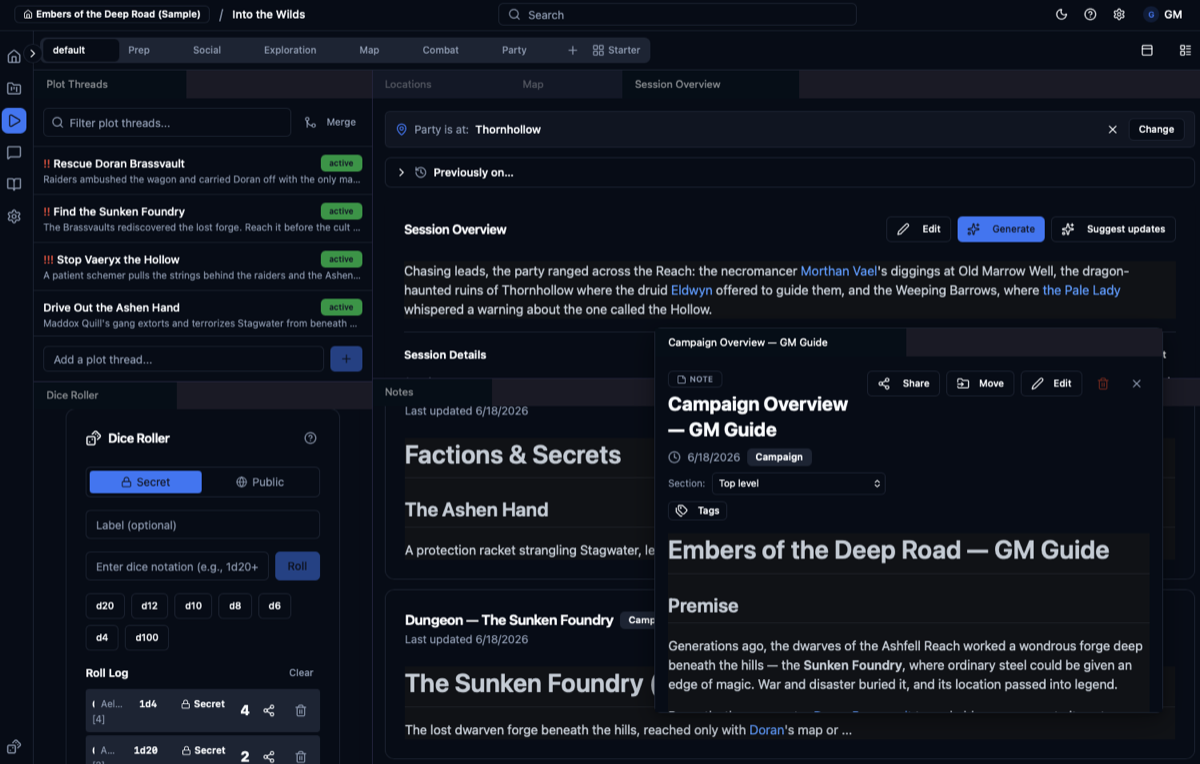Delete the Campaign Overview note (red trash)
The image size is (1200, 764).
1103,384
